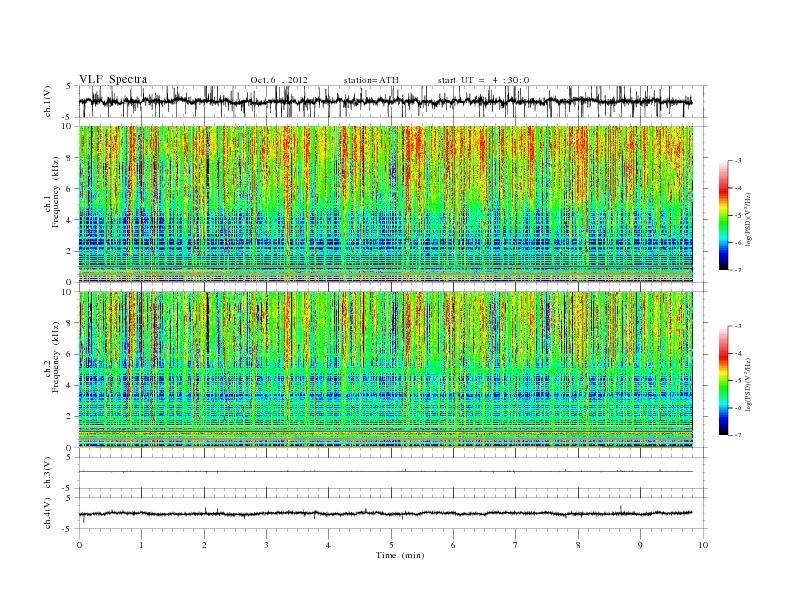Click the "ch.4(V)" axis label
The height and width of the screenshot is (612, 792).
[x=48, y=513]
